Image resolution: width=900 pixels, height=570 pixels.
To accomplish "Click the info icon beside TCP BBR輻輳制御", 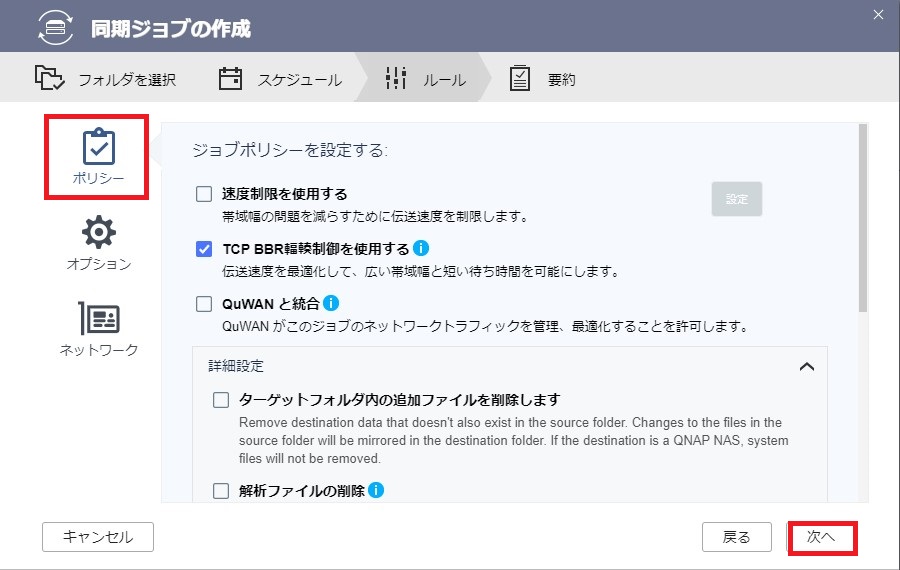I will point(421,248).
